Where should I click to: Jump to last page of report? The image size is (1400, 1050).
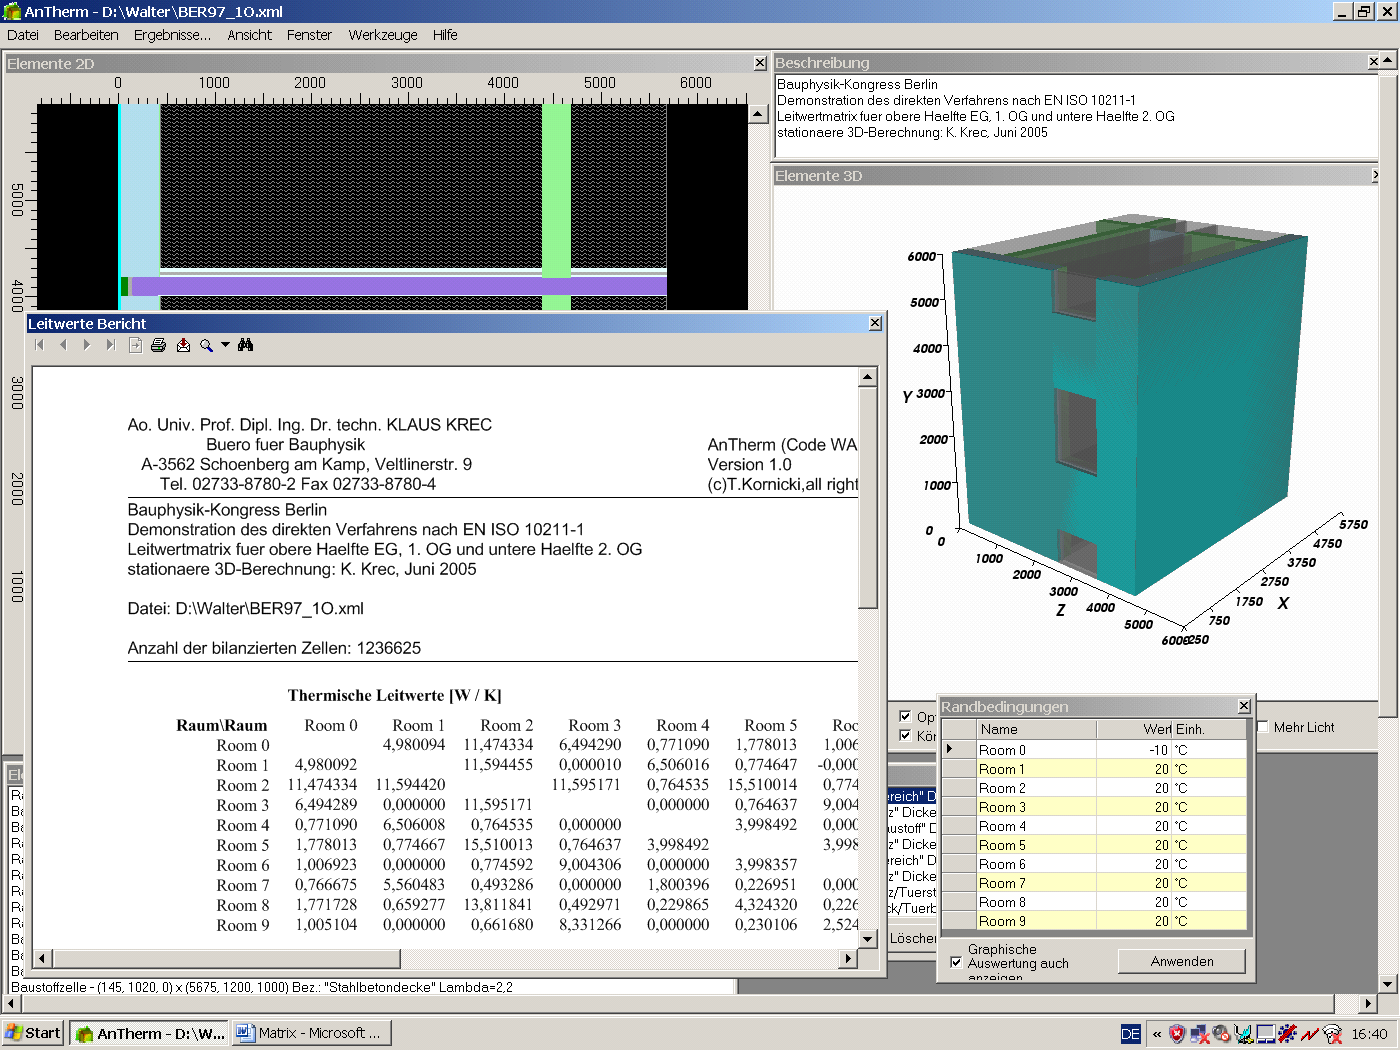(111, 345)
